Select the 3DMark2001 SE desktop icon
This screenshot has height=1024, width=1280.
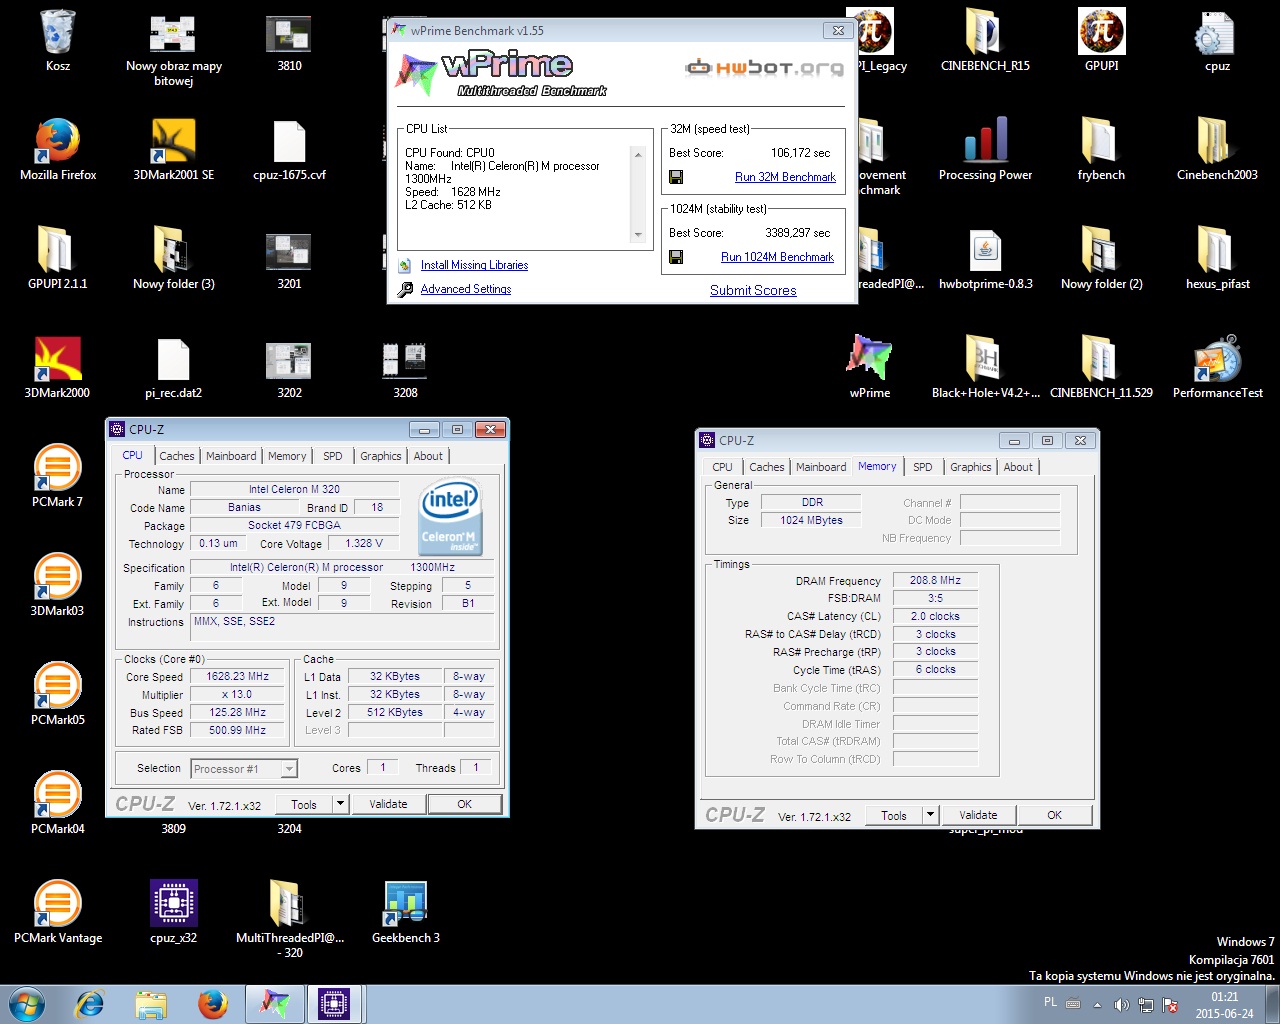(174, 150)
